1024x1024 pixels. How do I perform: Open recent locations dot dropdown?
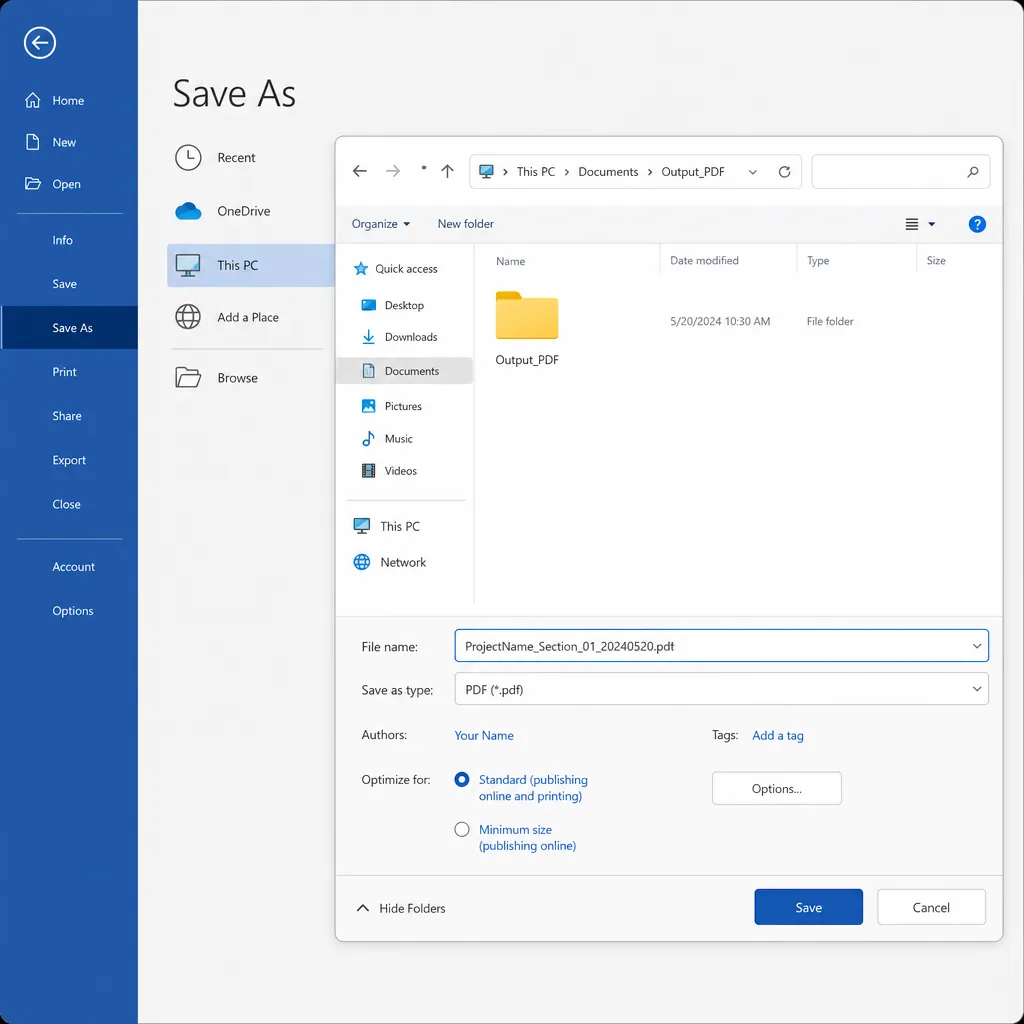423,168
